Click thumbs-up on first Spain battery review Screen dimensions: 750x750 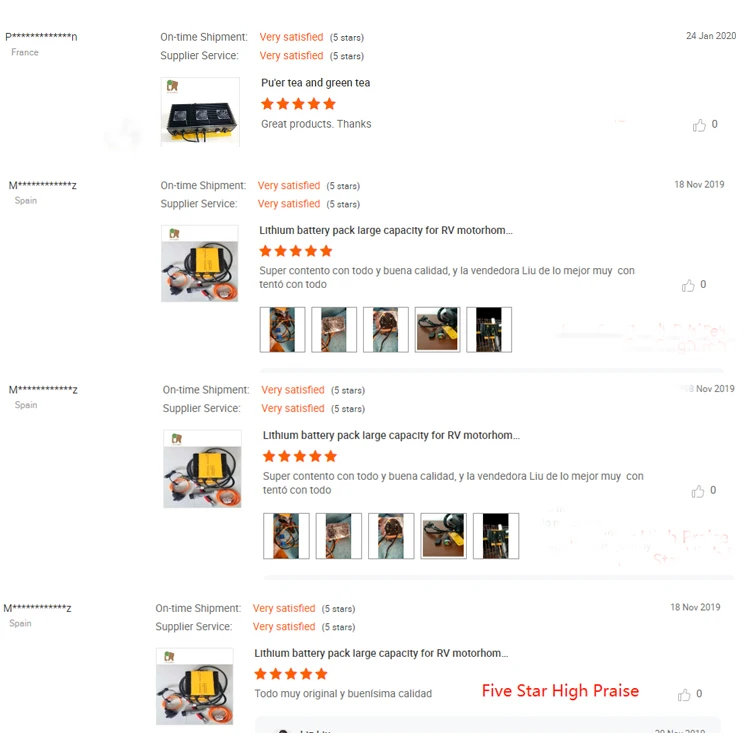688,286
